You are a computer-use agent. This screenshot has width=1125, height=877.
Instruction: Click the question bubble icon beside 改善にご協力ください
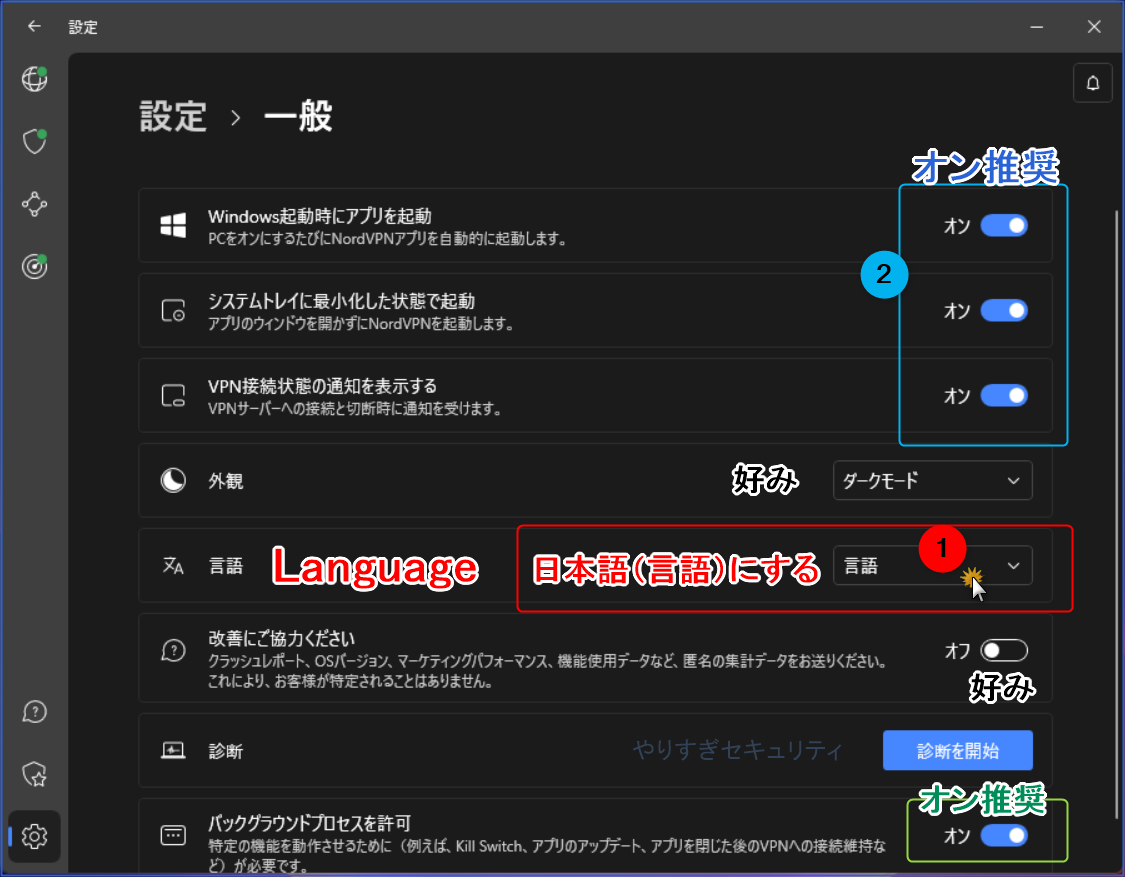click(x=173, y=650)
